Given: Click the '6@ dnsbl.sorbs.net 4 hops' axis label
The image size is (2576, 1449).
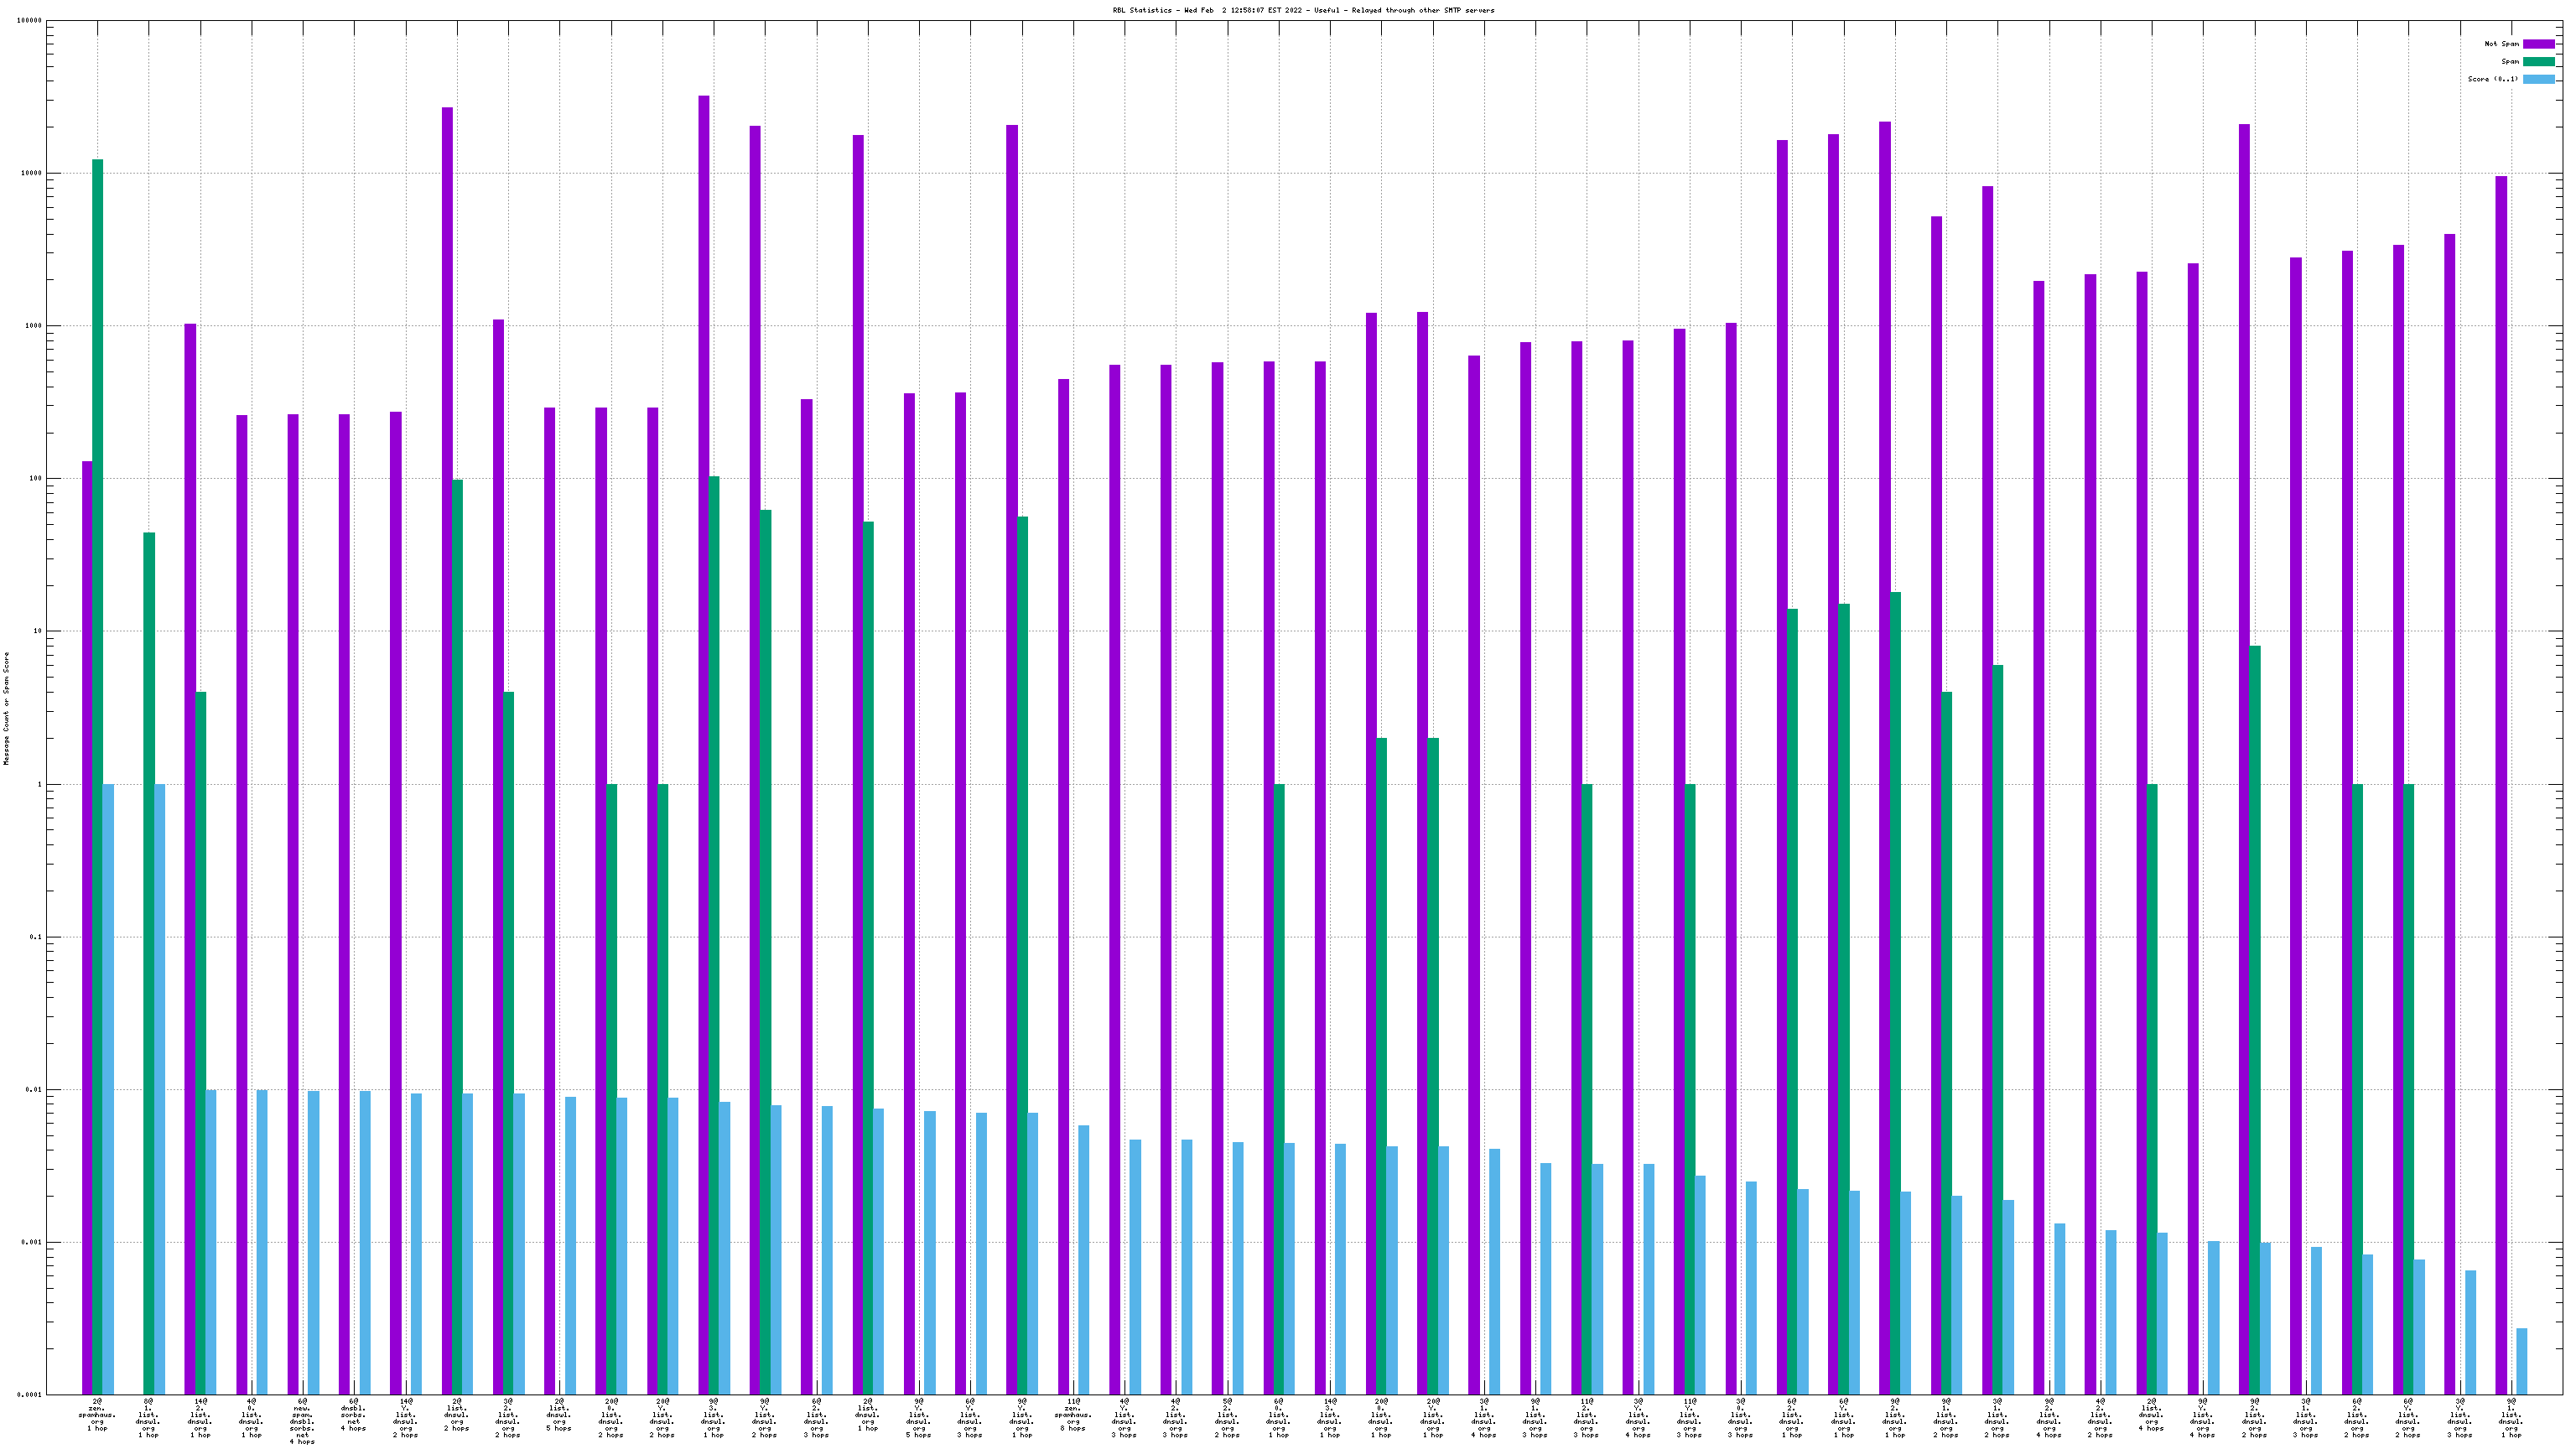Looking at the screenshot, I should click(353, 1415).
